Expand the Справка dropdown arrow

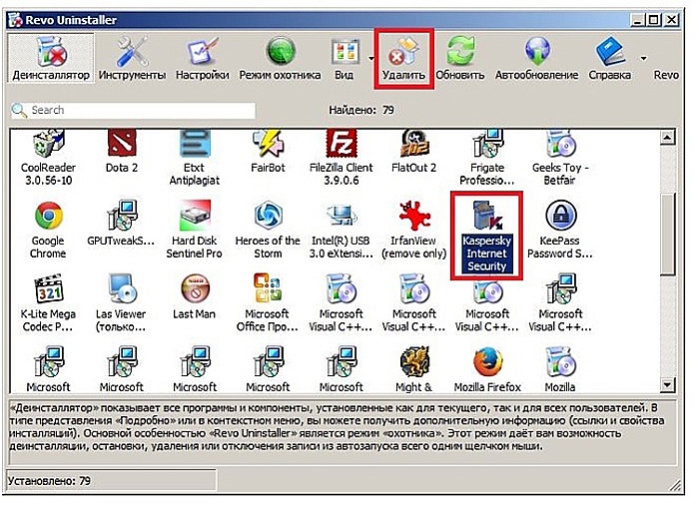pos(643,58)
